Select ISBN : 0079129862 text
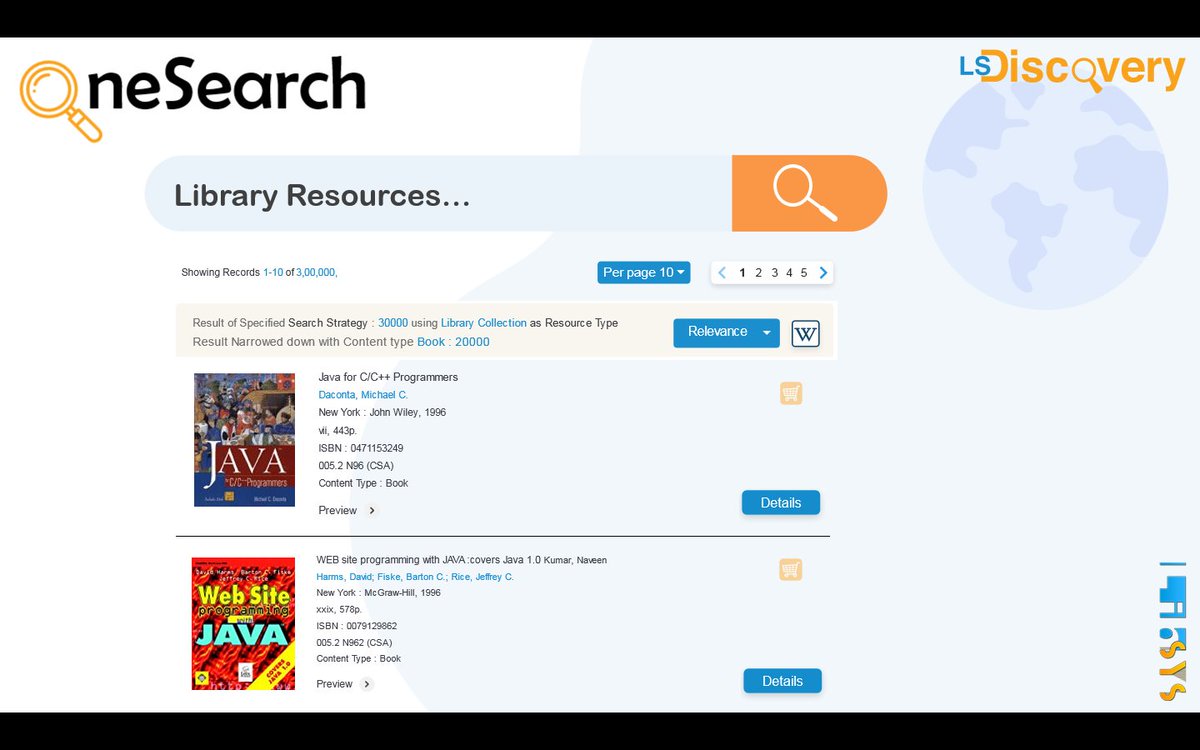The image size is (1200, 750). point(357,626)
